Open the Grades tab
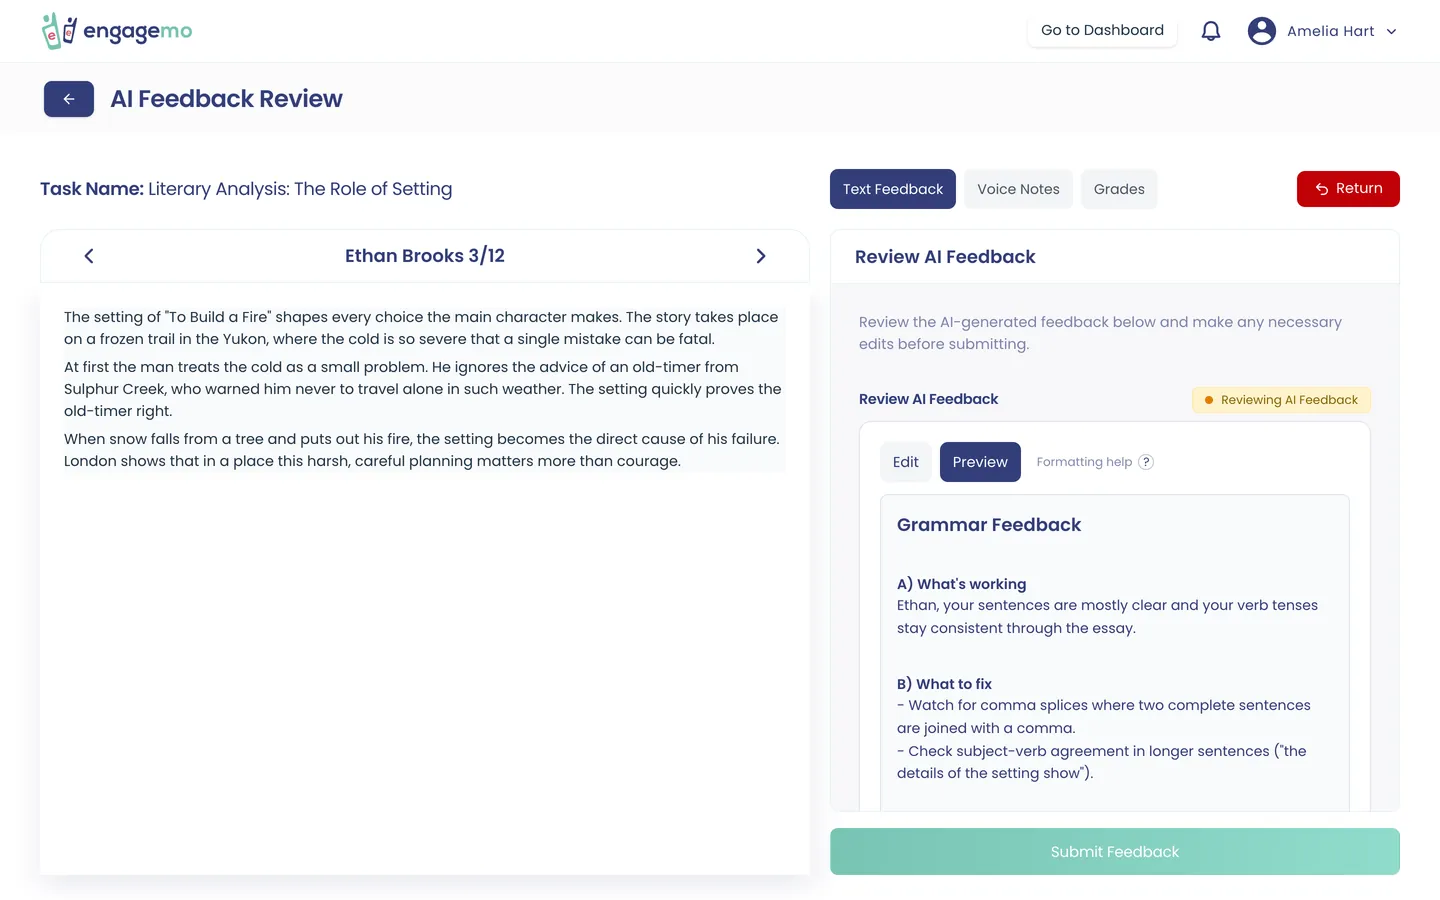 point(1119,189)
